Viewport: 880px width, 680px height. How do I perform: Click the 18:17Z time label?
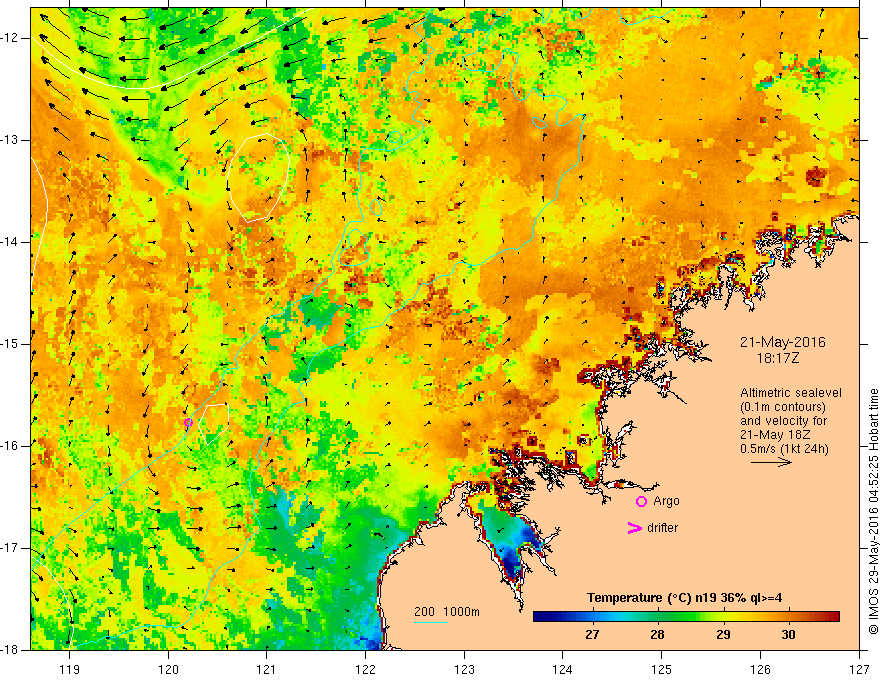(x=777, y=357)
